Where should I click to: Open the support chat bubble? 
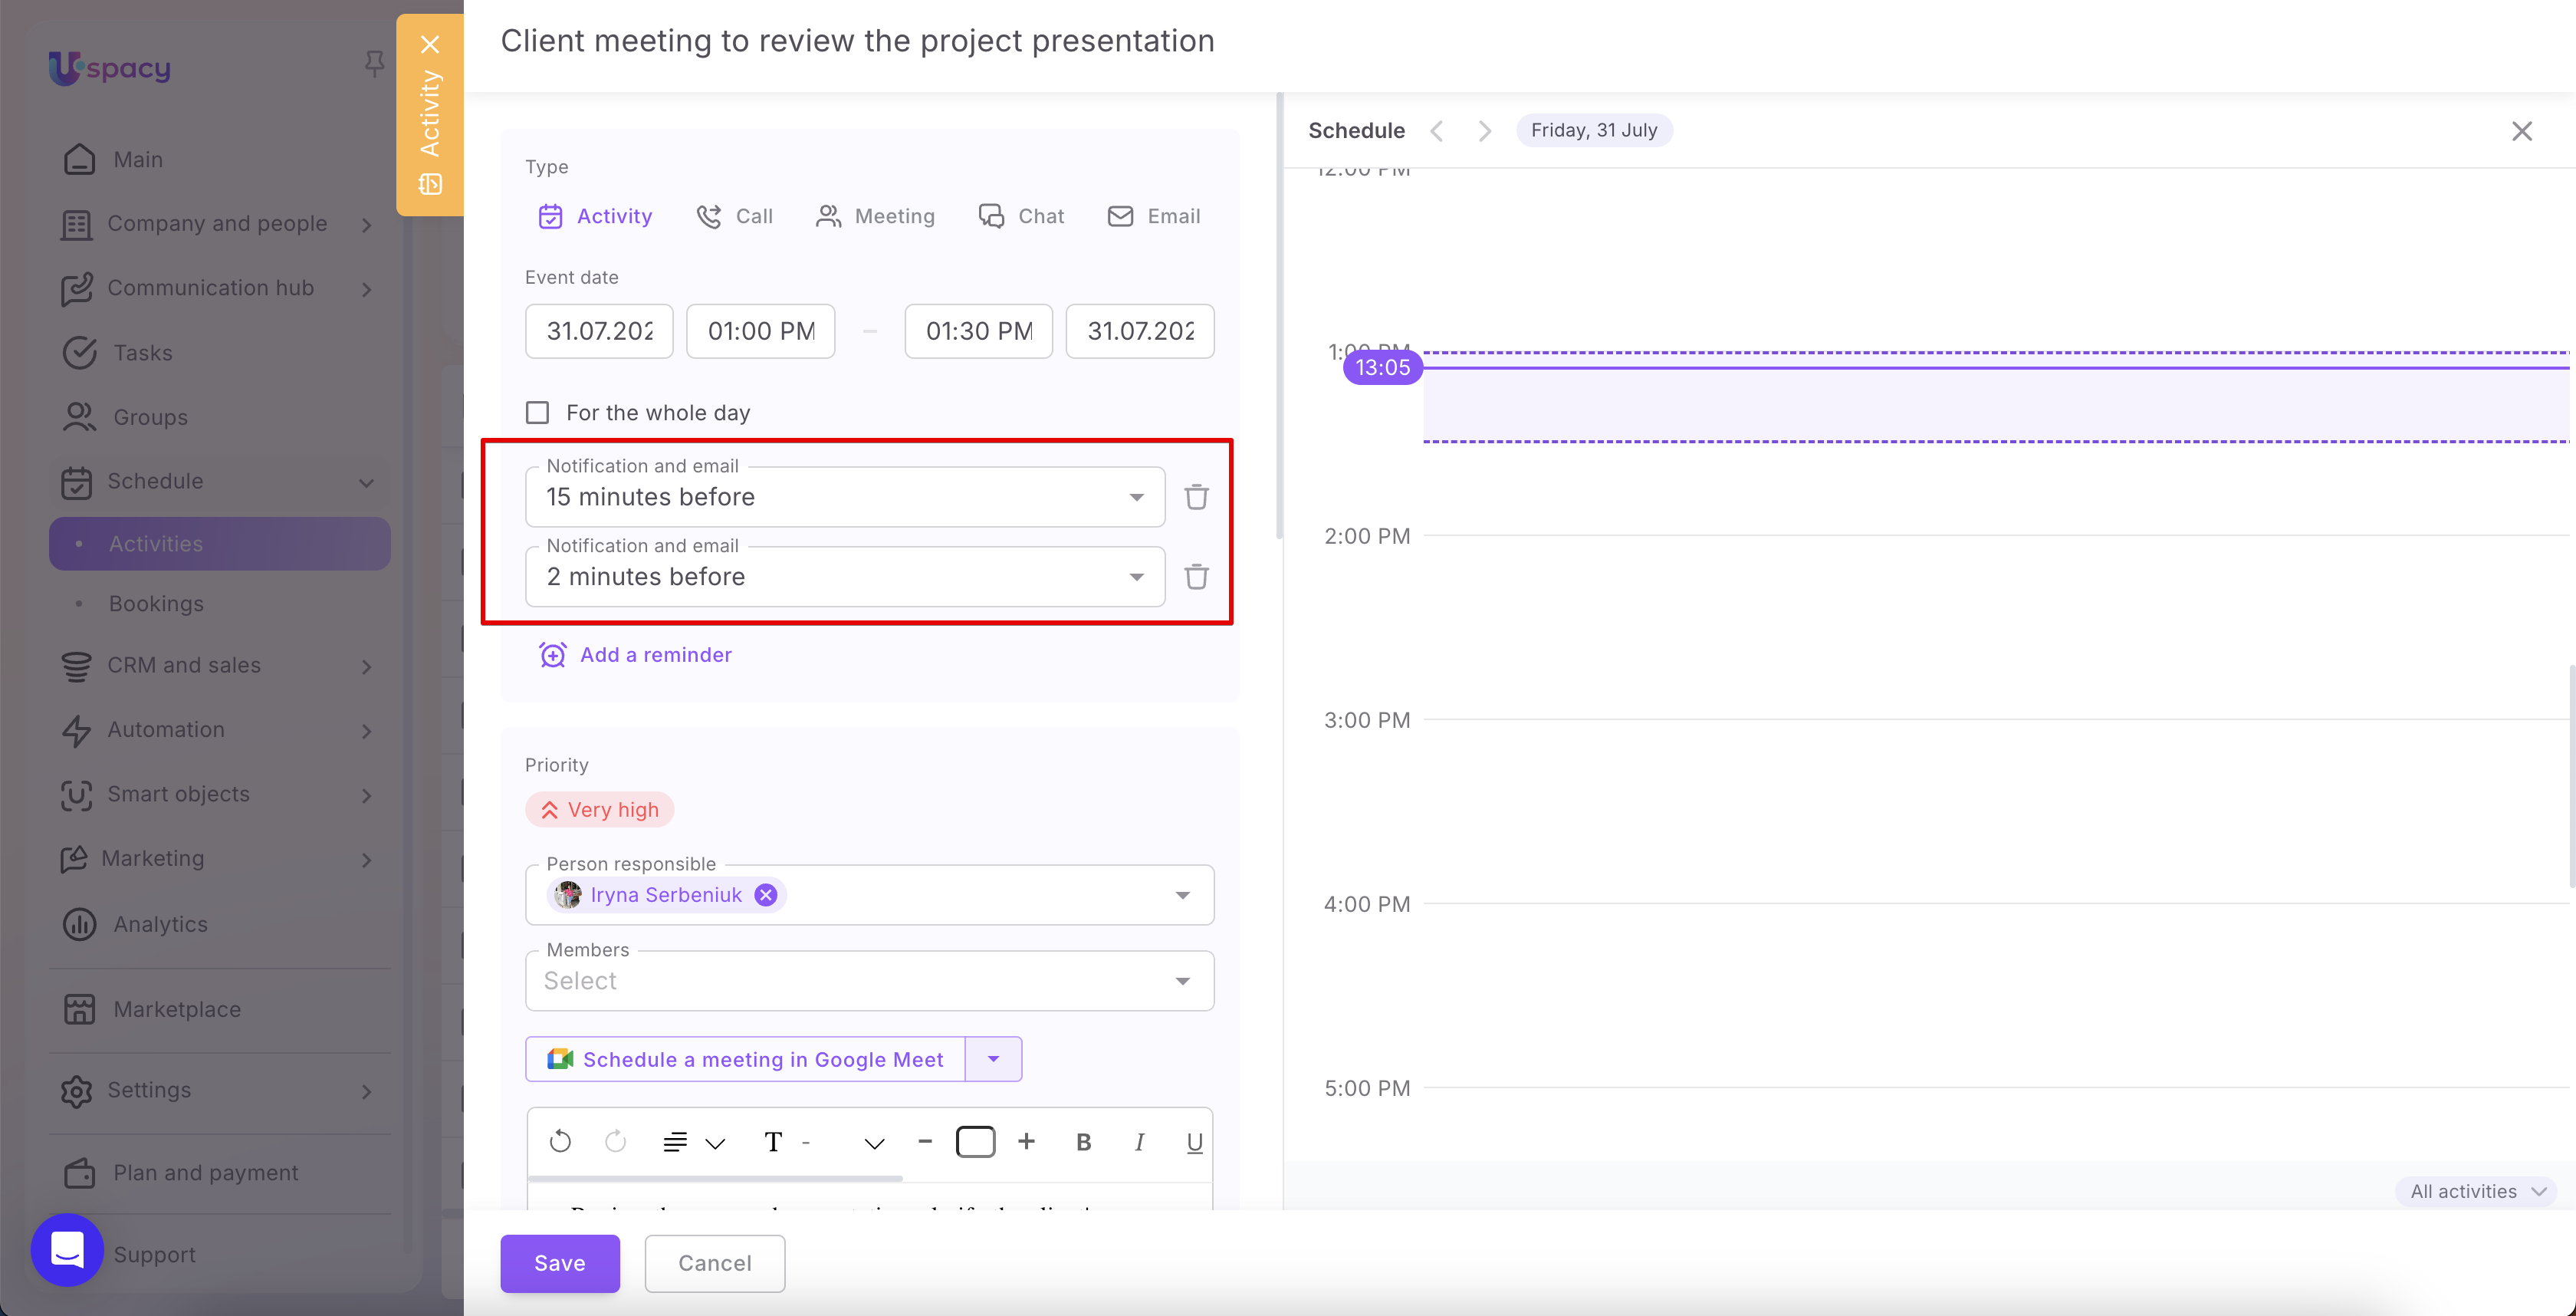tap(67, 1249)
